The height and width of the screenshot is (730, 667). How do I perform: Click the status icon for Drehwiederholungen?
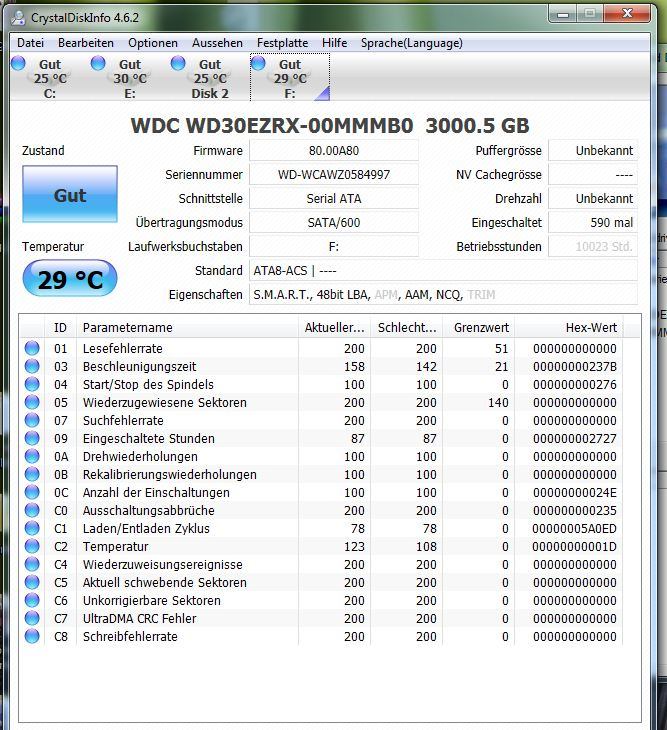32,456
